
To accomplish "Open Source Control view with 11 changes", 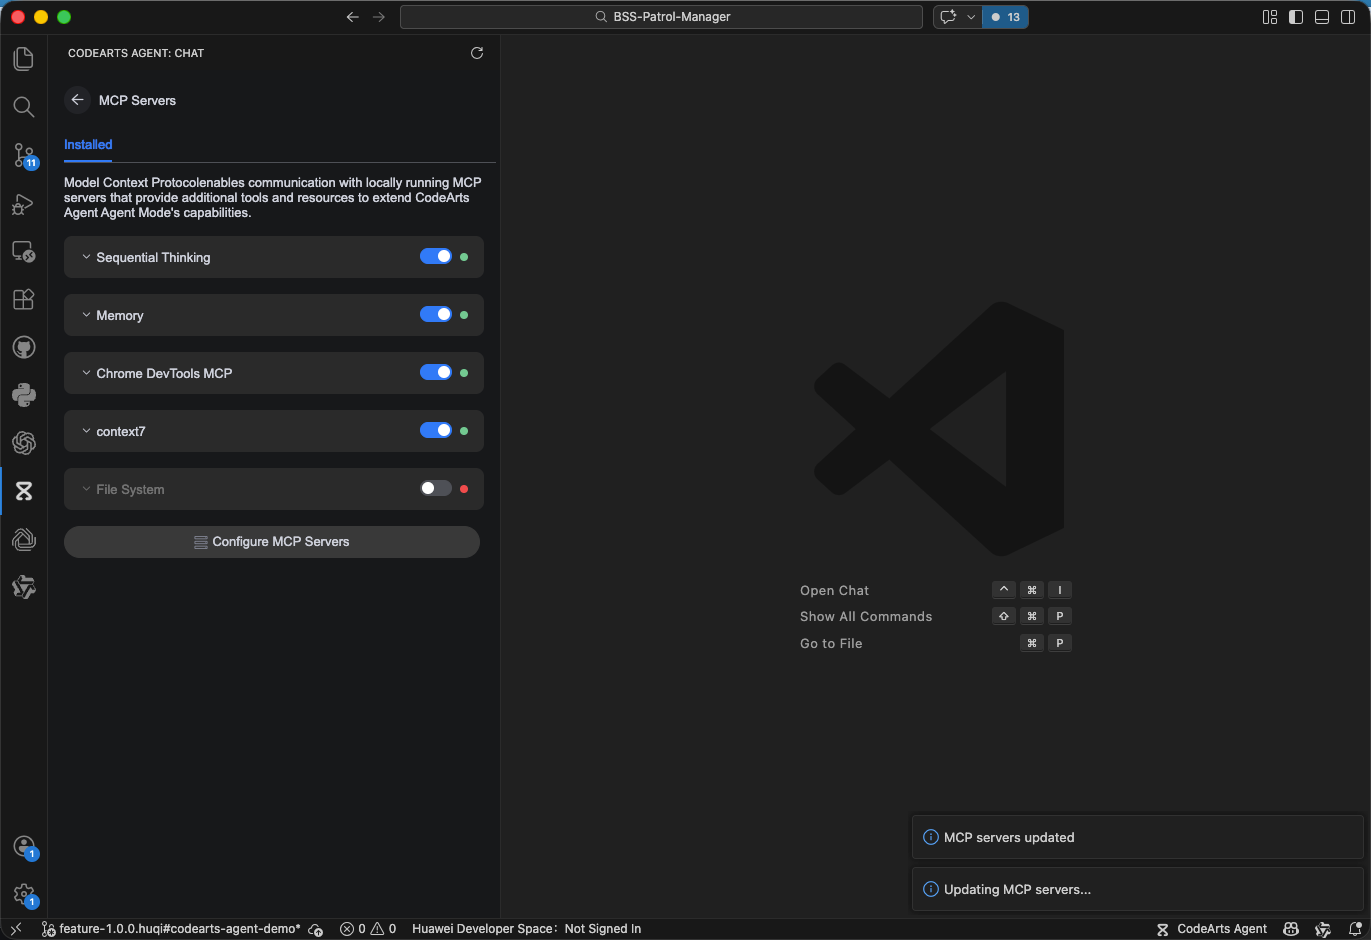I will click(24, 155).
